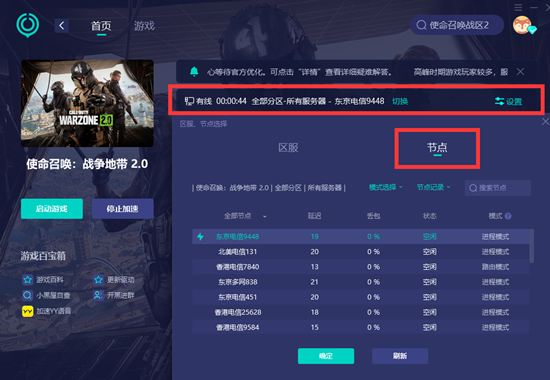Viewport: 550px width, 380px height.
Task: Go back with the left arrow button
Action: pyautogui.click(x=62, y=26)
